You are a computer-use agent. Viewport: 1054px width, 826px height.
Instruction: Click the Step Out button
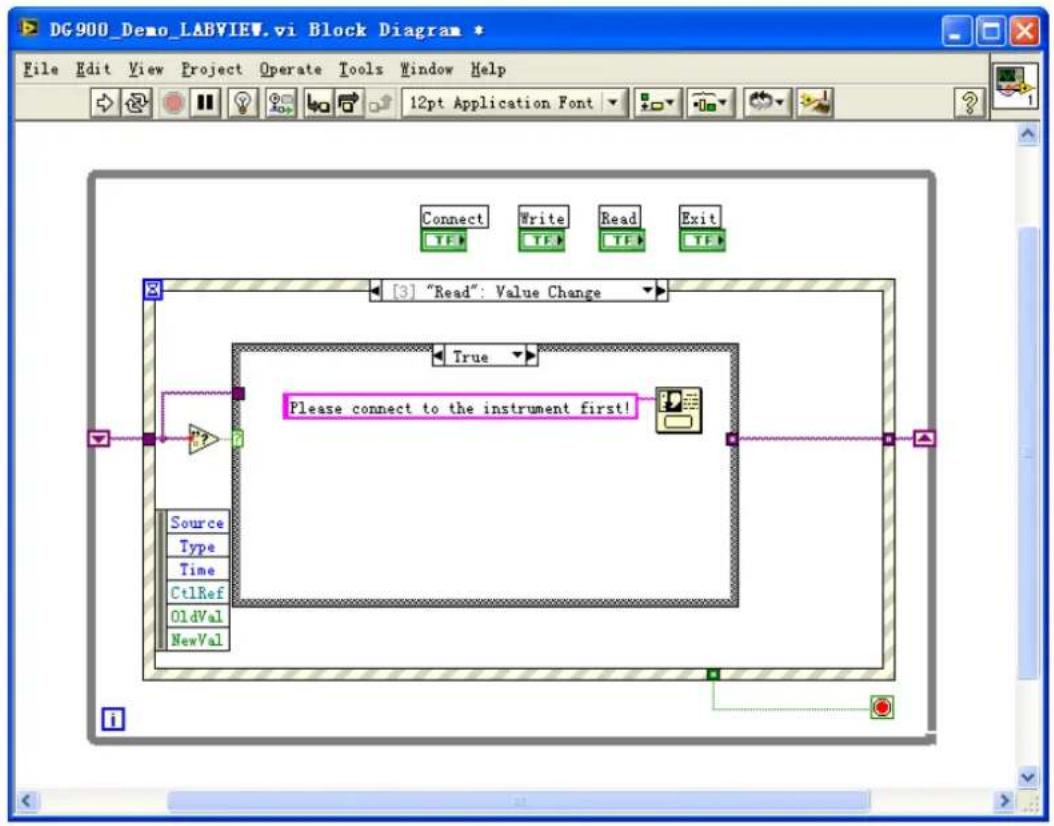click(x=380, y=103)
